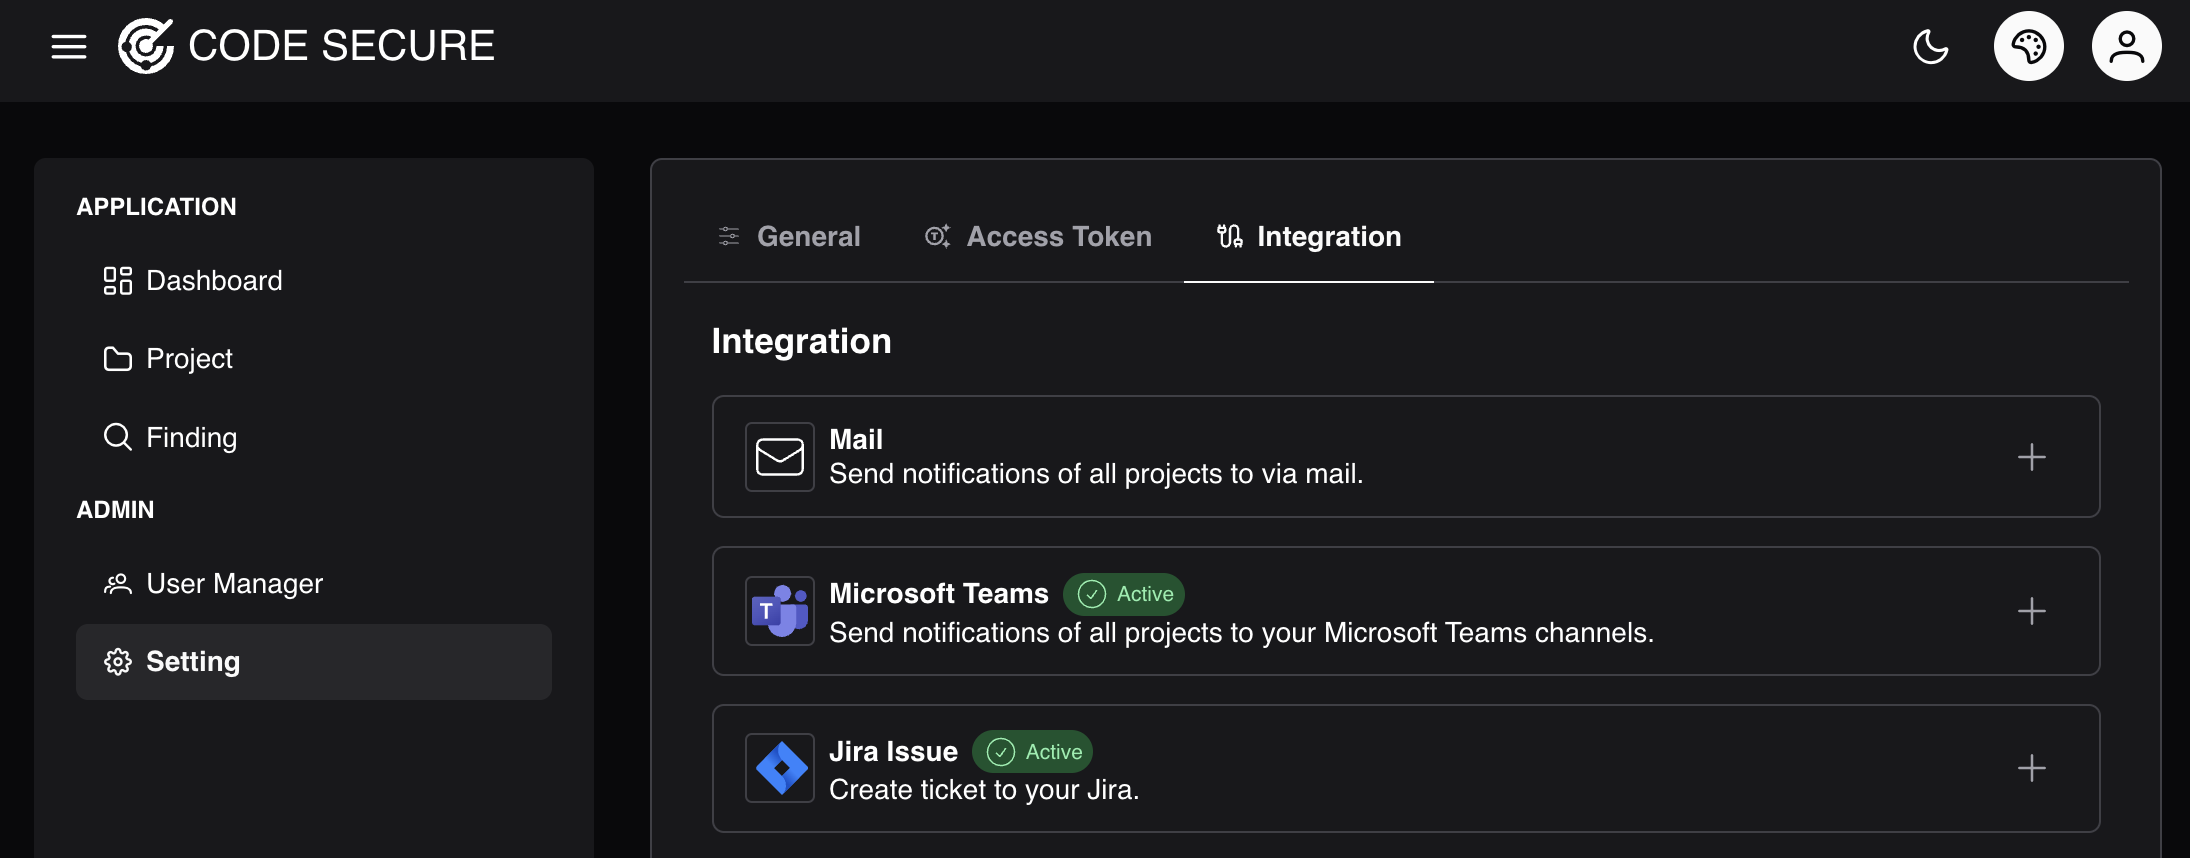The image size is (2190, 858).
Task: Select the Integration tab
Action: (1309, 237)
